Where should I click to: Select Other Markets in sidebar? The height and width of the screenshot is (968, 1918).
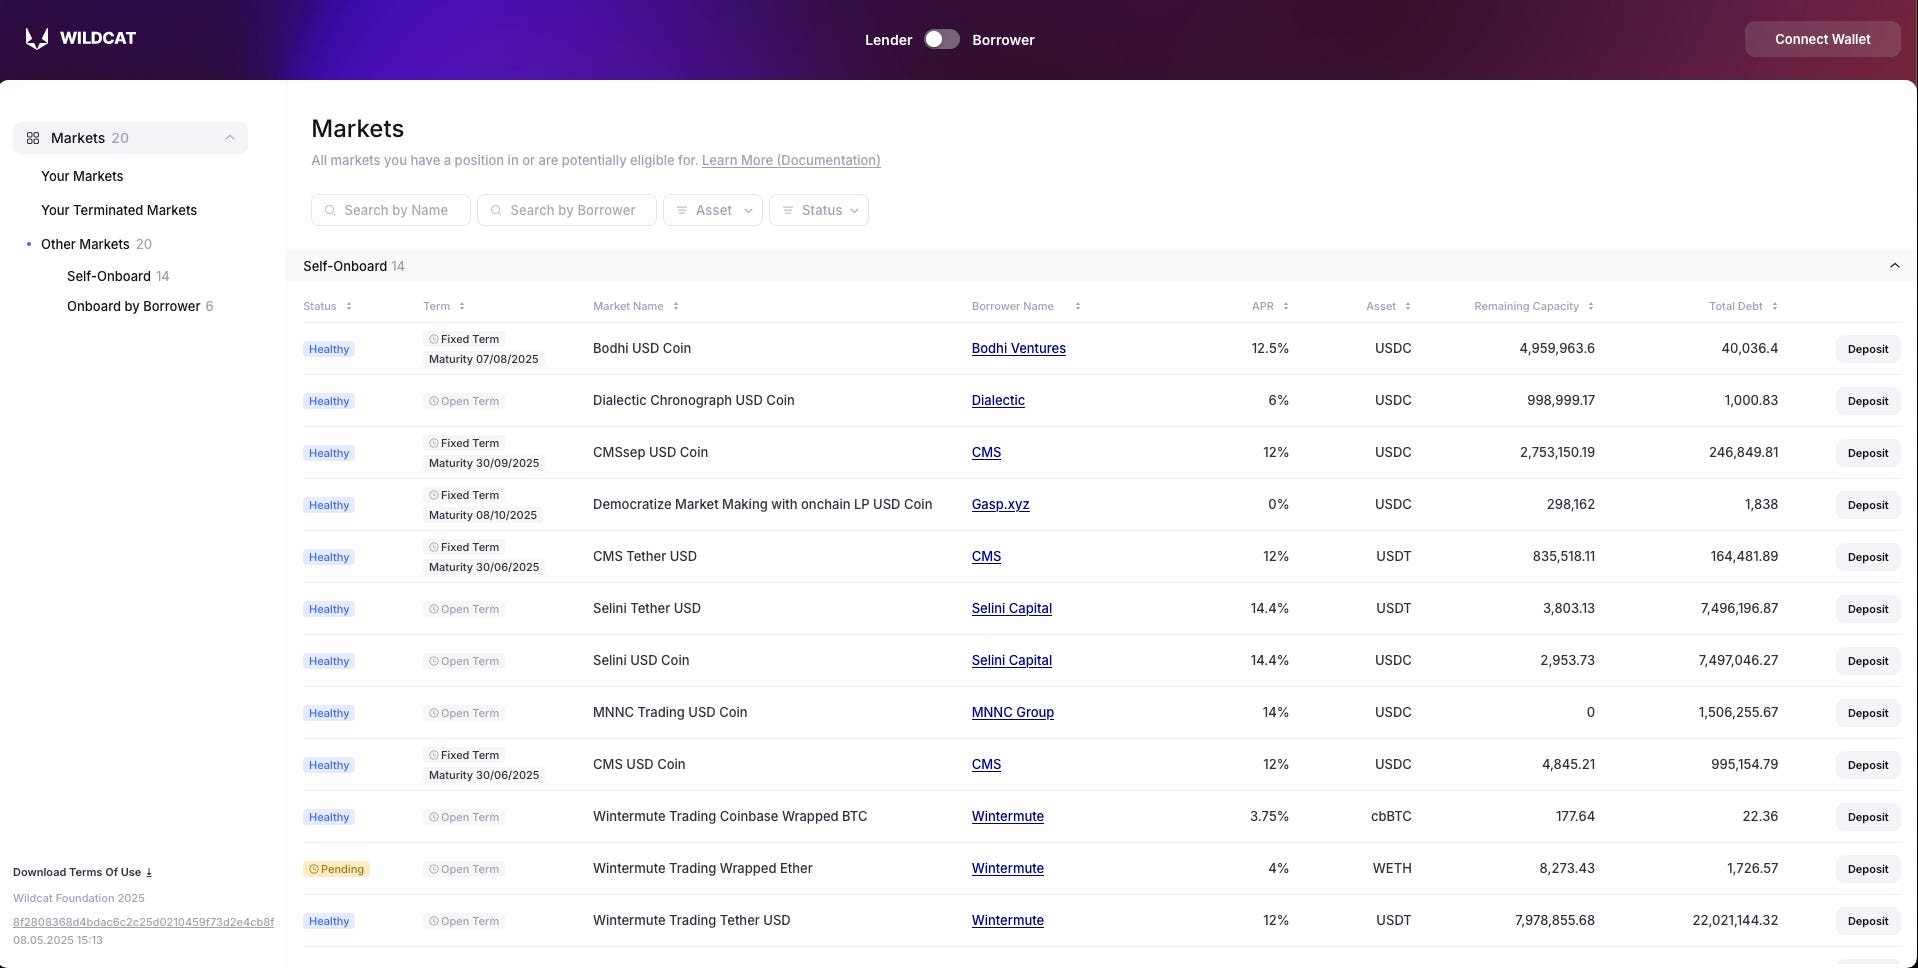85,244
